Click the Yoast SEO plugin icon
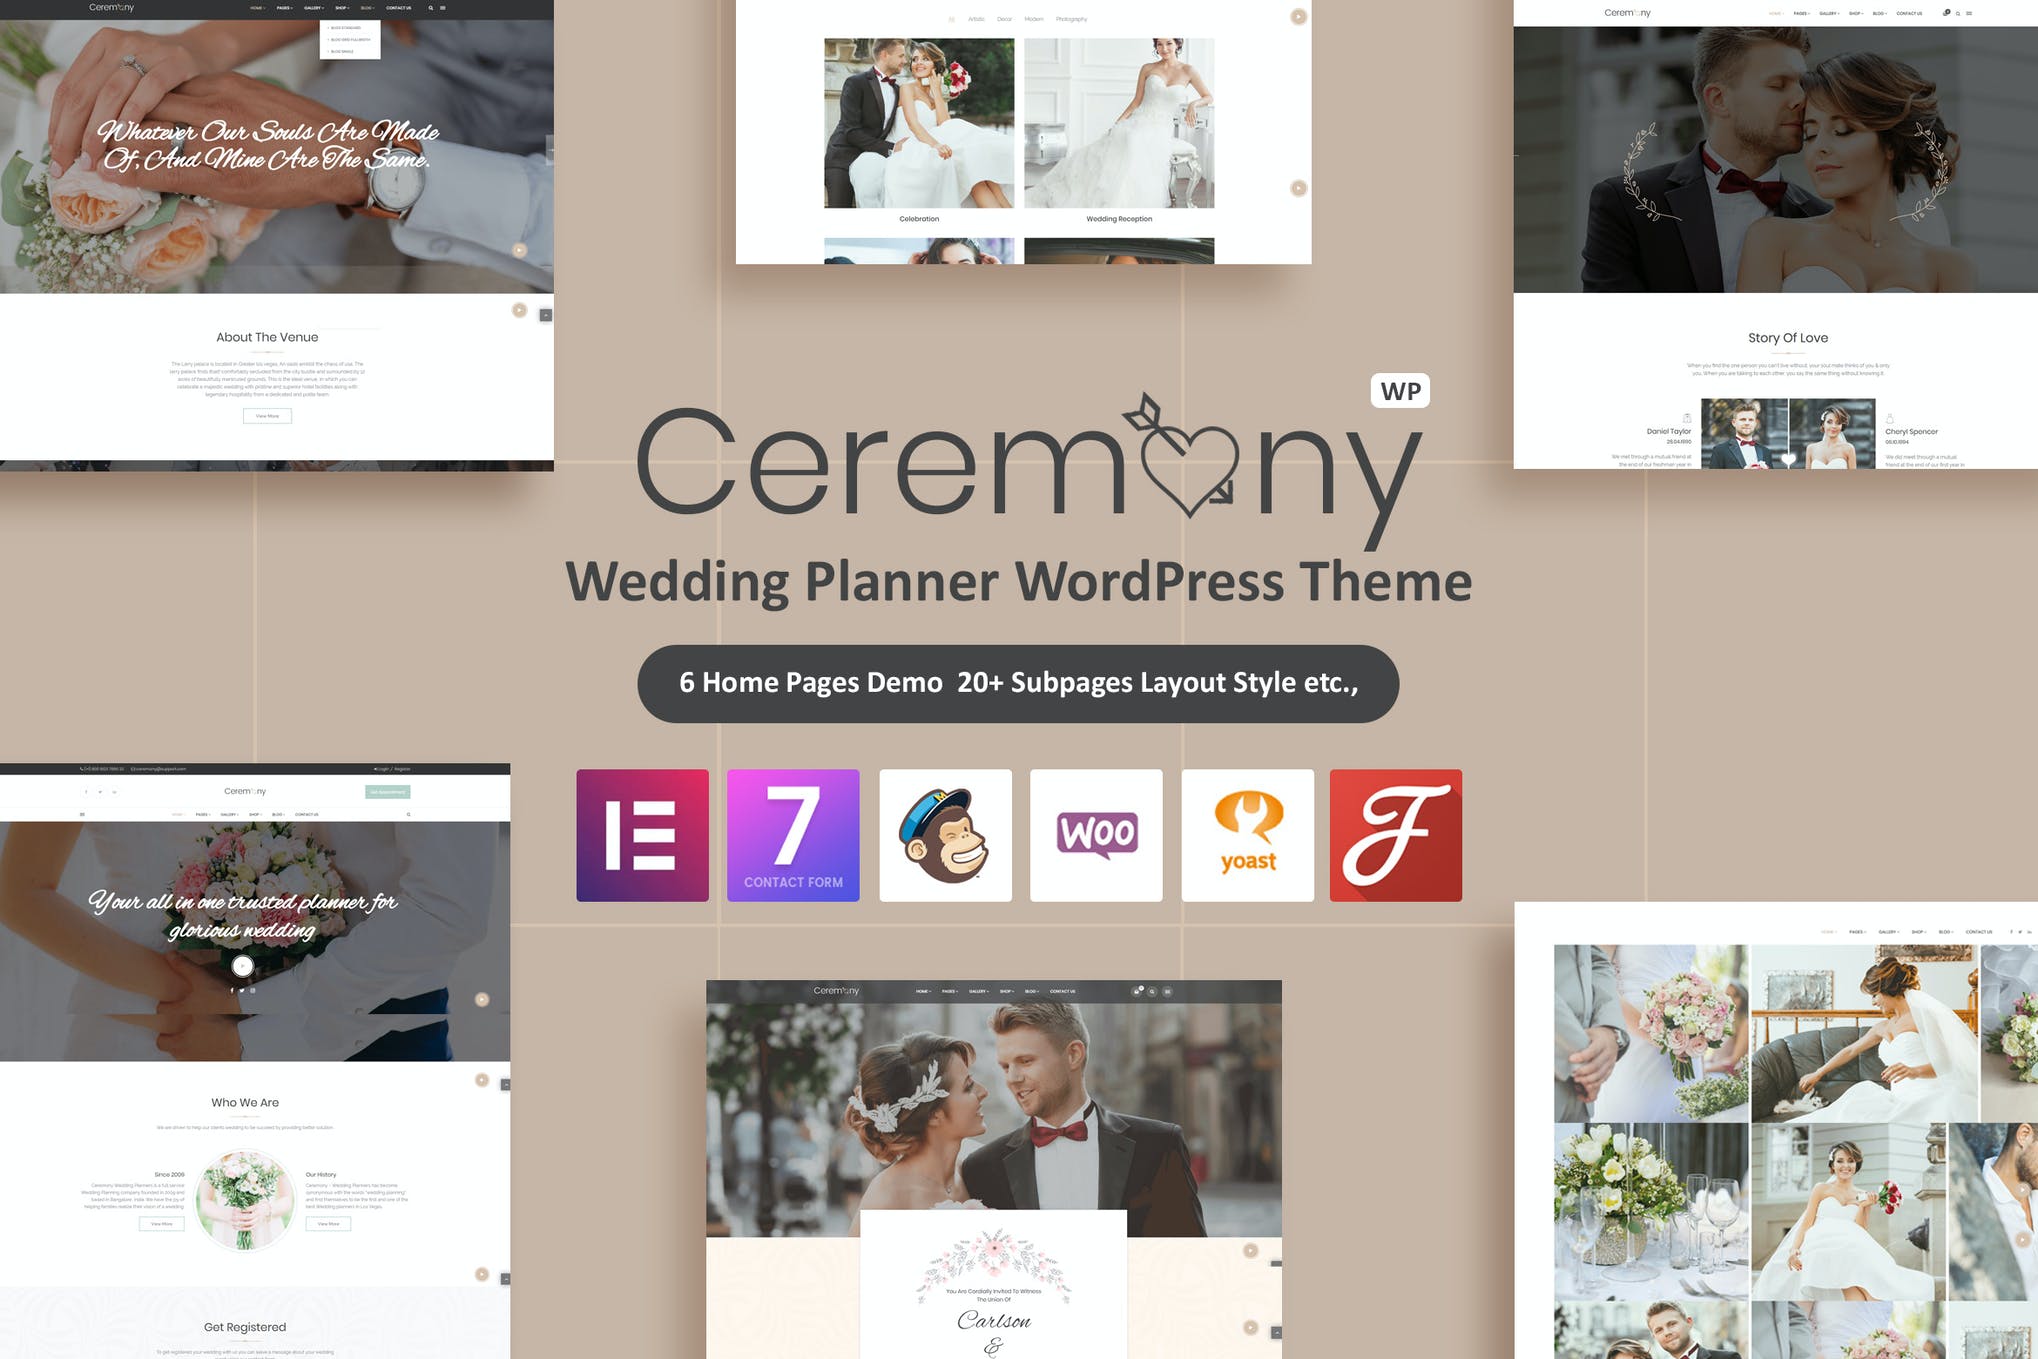 (x=1245, y=834)
